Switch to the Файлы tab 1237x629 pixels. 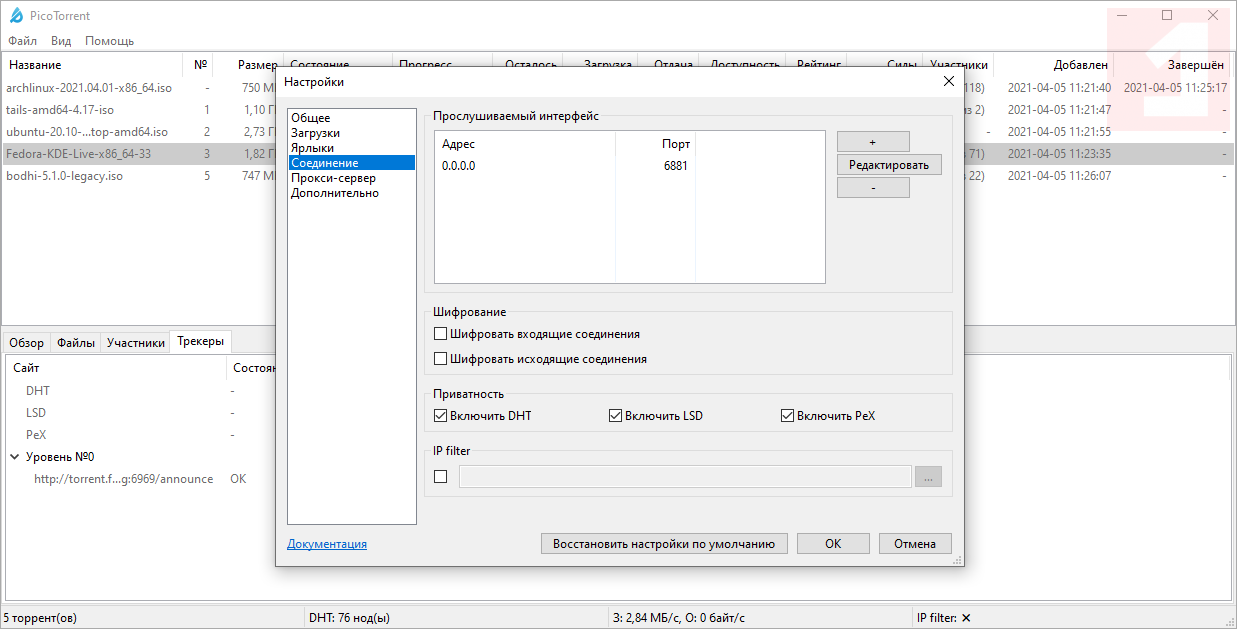pyautogui.click(x=76, y=342)
